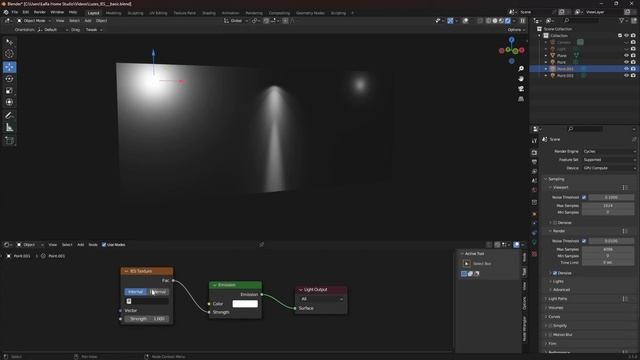Click the viewport zoom magnifier icon
This screenshot has width=640, height=360.
[x=521, y=69]
